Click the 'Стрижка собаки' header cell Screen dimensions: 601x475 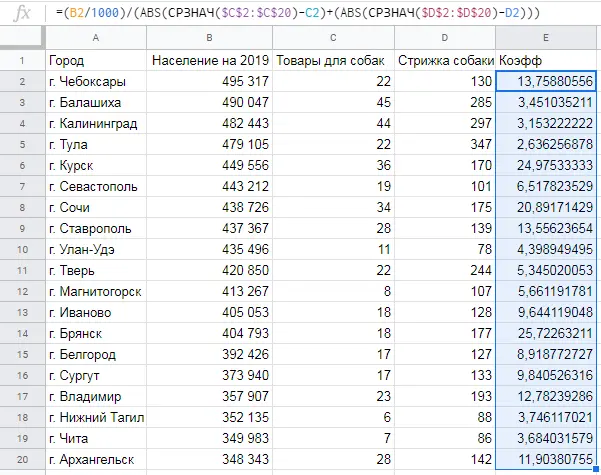pos(444,61)
